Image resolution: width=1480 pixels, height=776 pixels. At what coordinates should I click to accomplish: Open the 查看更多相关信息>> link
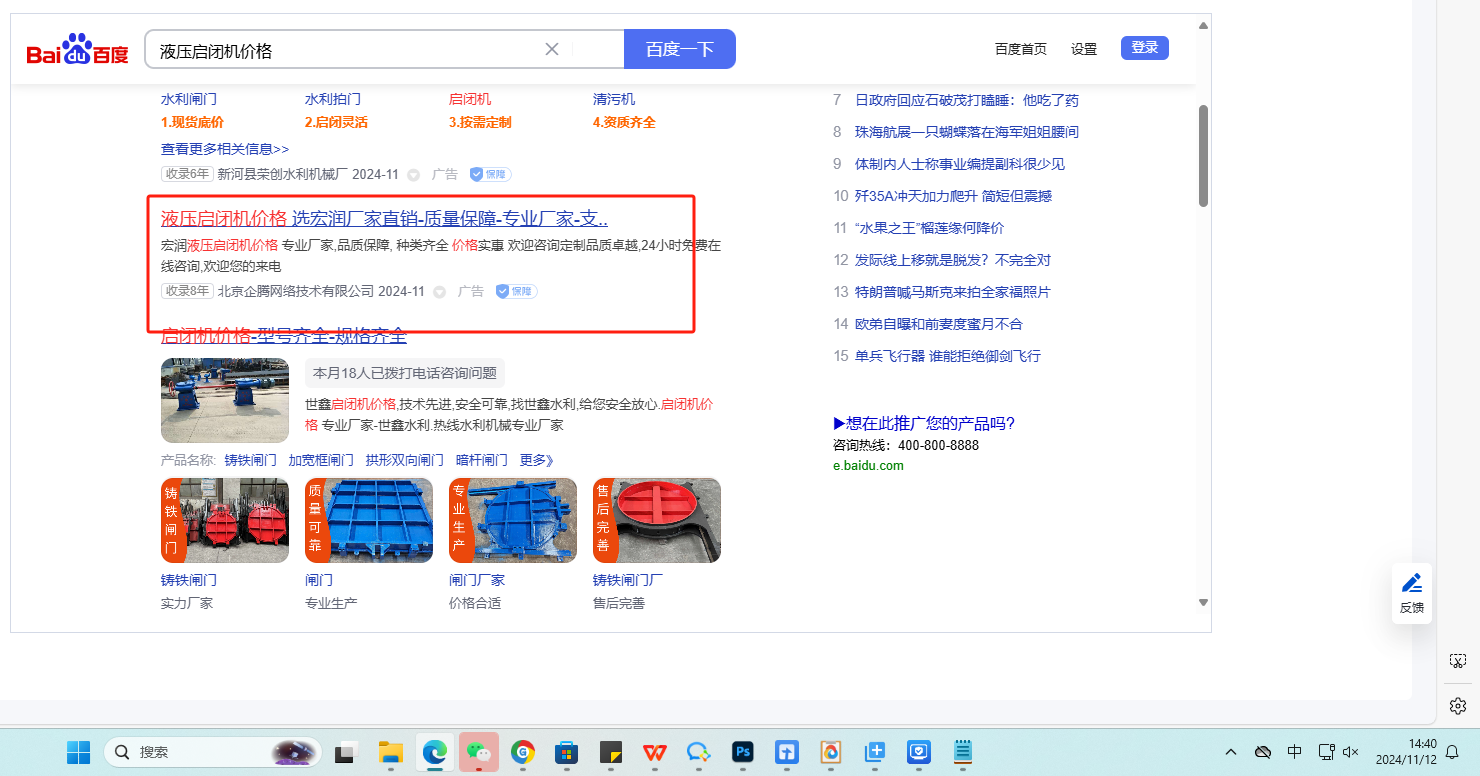click(225, 149)
